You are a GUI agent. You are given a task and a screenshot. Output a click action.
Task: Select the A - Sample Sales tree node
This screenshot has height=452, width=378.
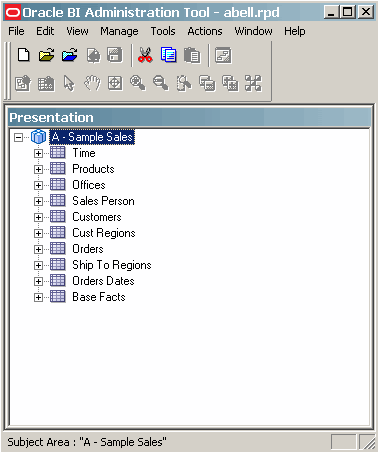(x=92, y=137)
